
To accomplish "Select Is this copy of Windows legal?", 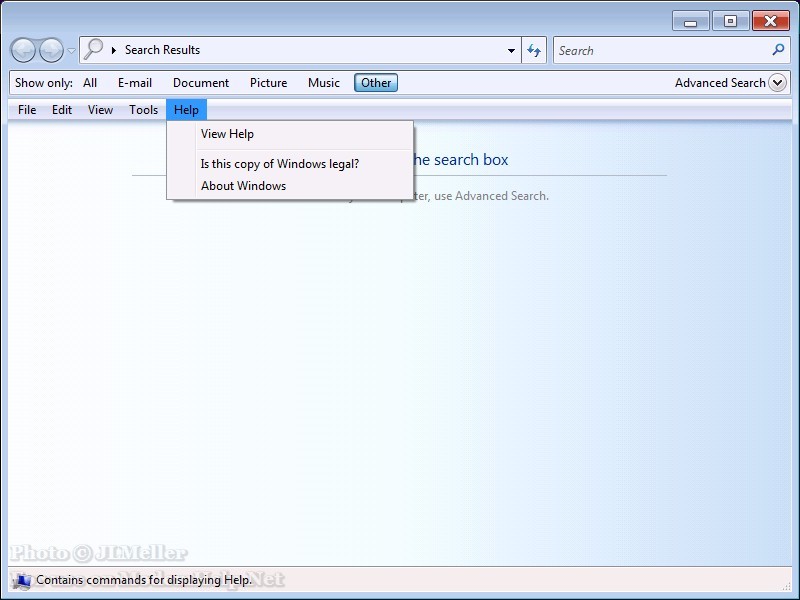I will (x=290, y=164).
